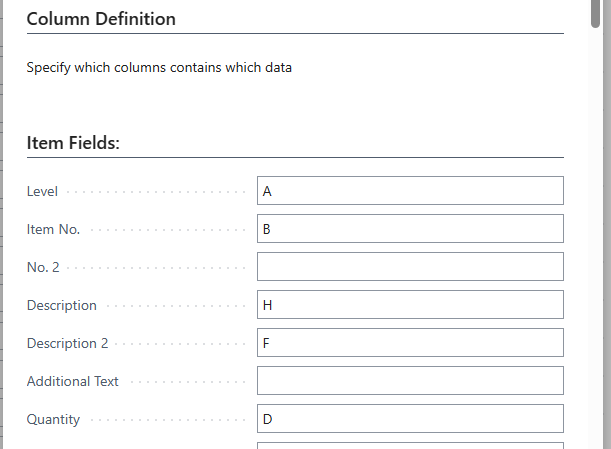Click the Quantity field label
This screenshot has height=449, width=611.
click(x=53, y=420)
